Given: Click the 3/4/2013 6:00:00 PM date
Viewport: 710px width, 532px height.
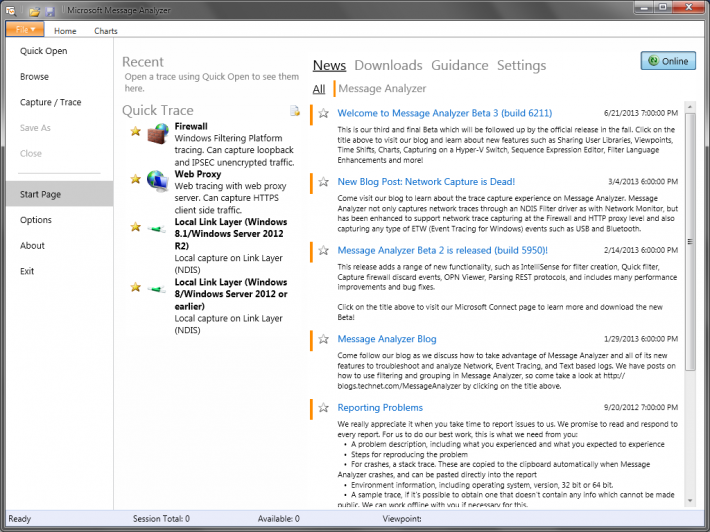Looking at the screenshot, I should coord(643,182).
